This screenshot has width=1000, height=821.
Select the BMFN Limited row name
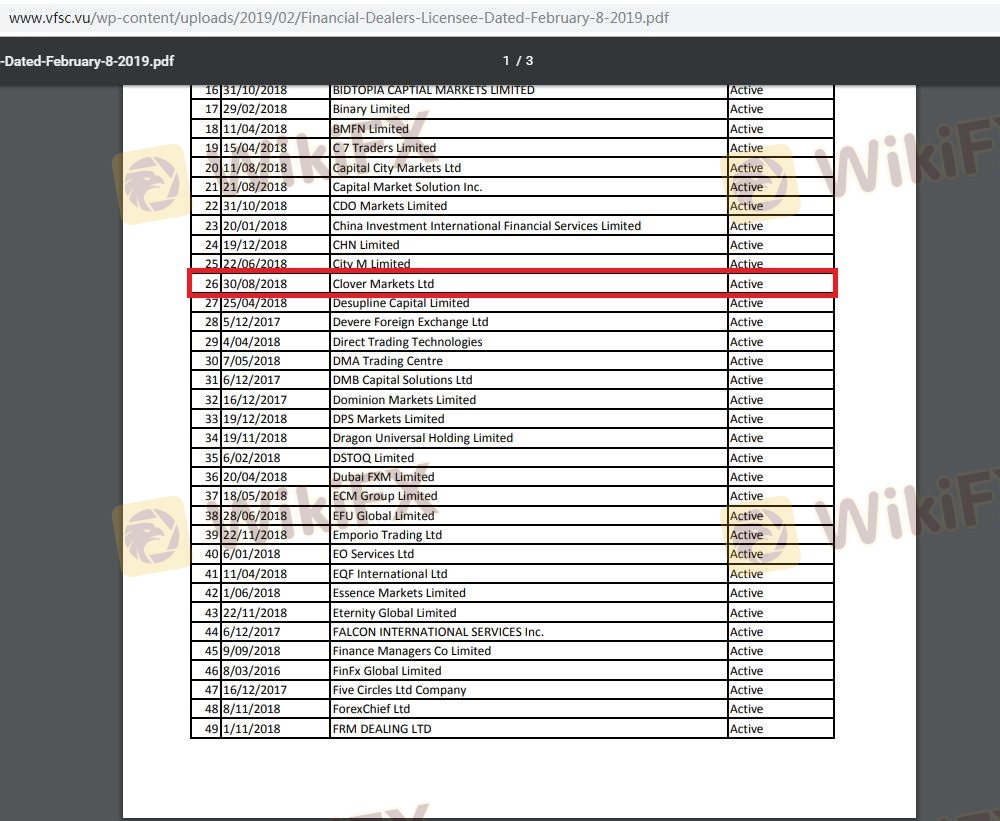[x=370, y=129]
